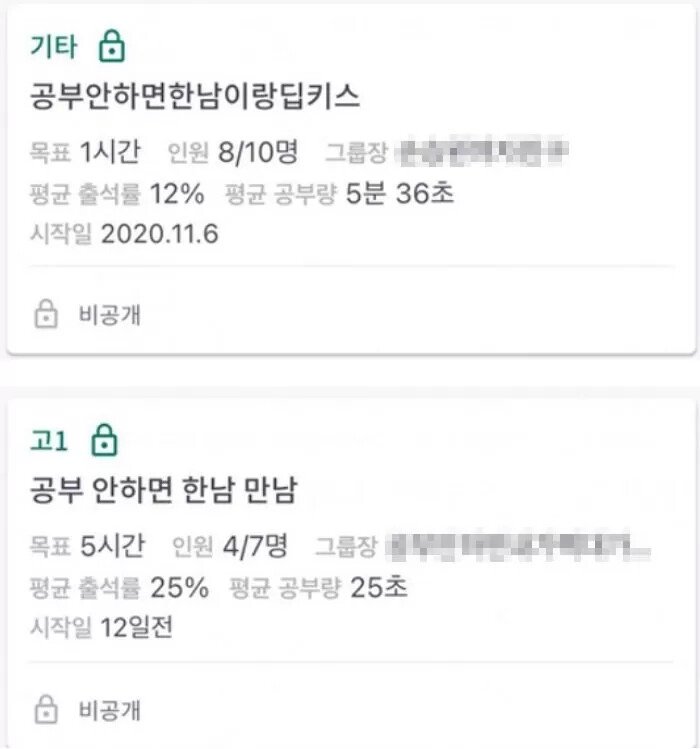This screenshot has width=700, height=749.
Task: Click the blurred group leader name in the second card
Action: click(x=518, y=546)
